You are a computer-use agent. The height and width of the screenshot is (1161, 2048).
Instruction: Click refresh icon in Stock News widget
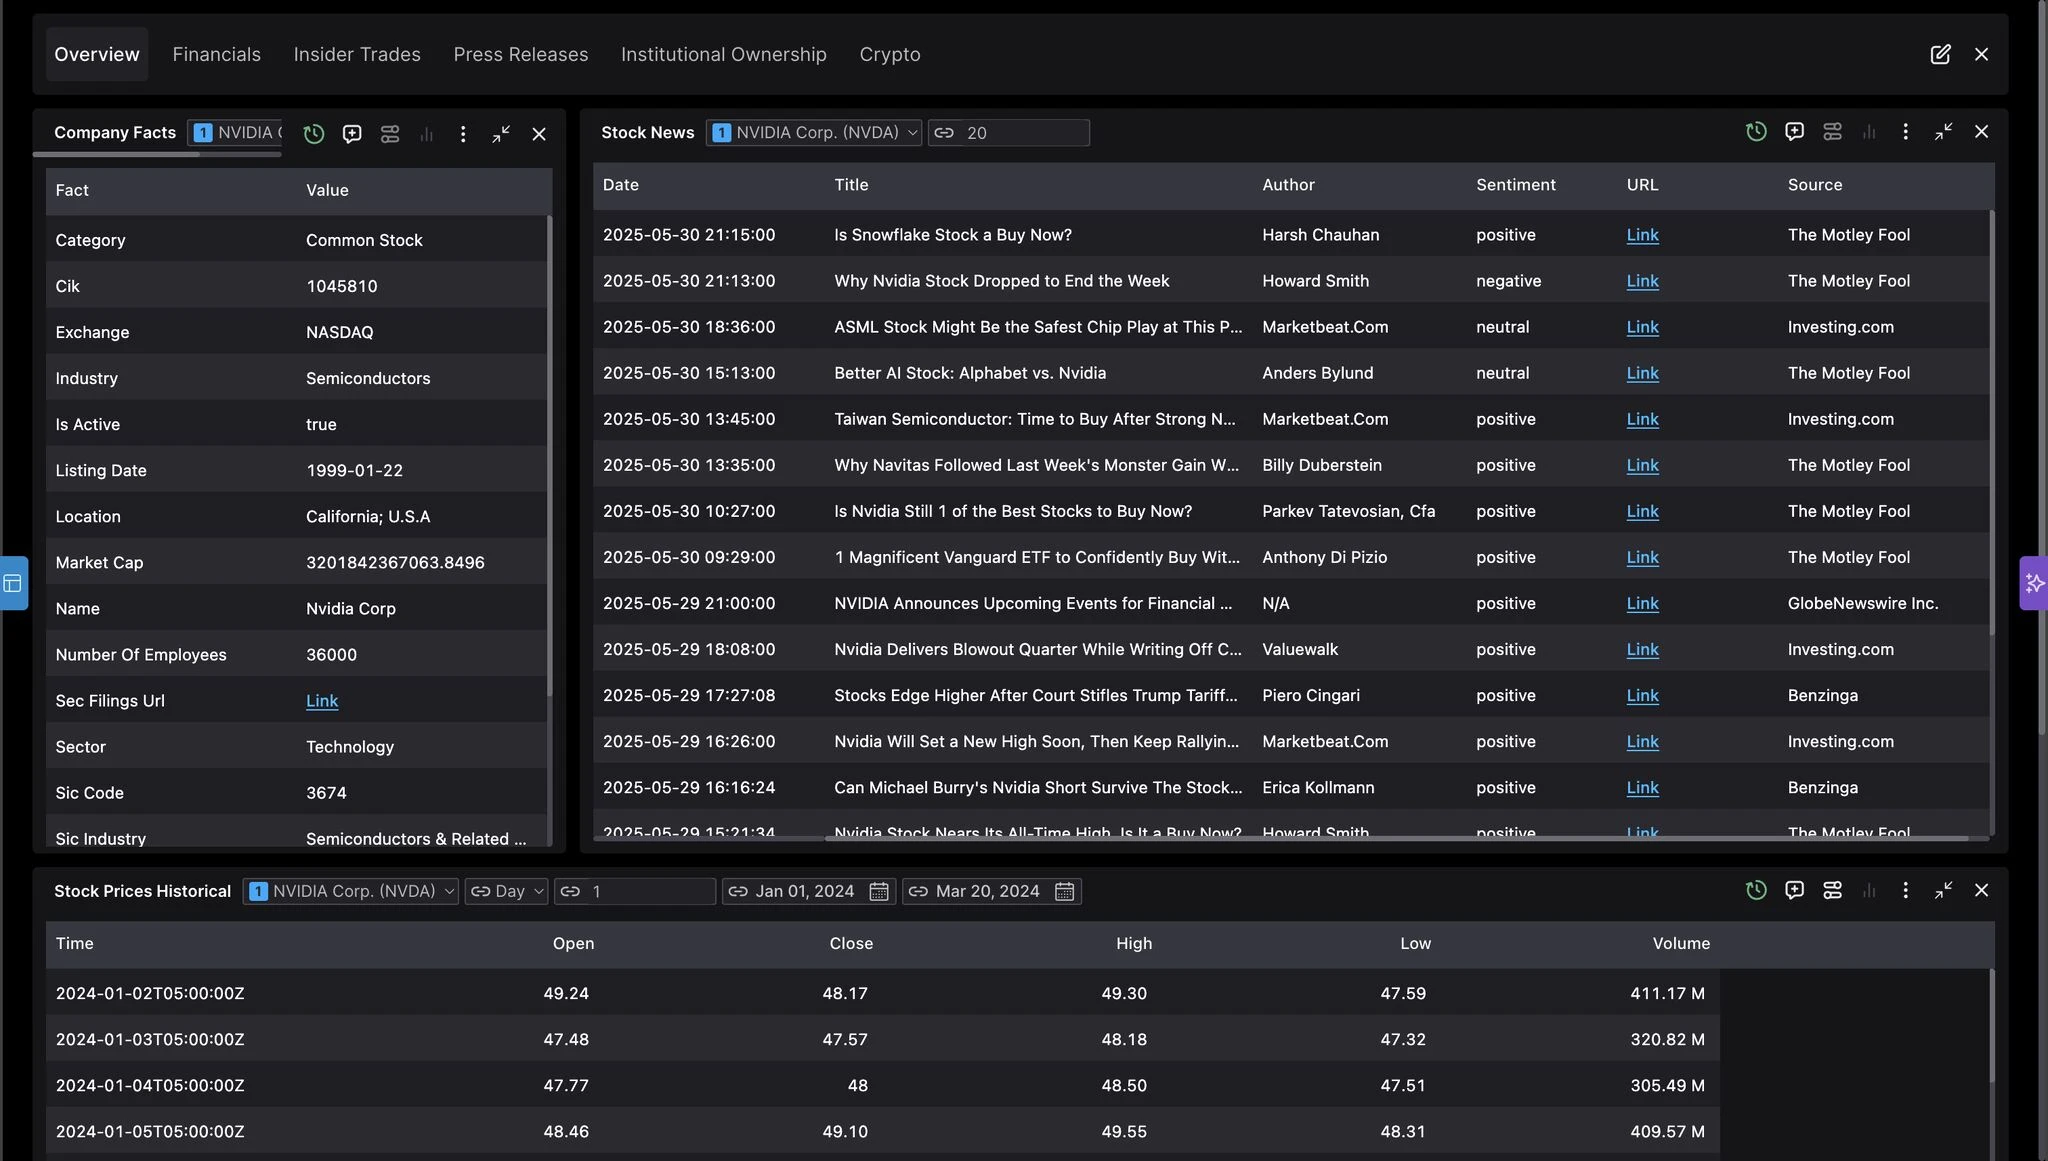[1756, 132]
